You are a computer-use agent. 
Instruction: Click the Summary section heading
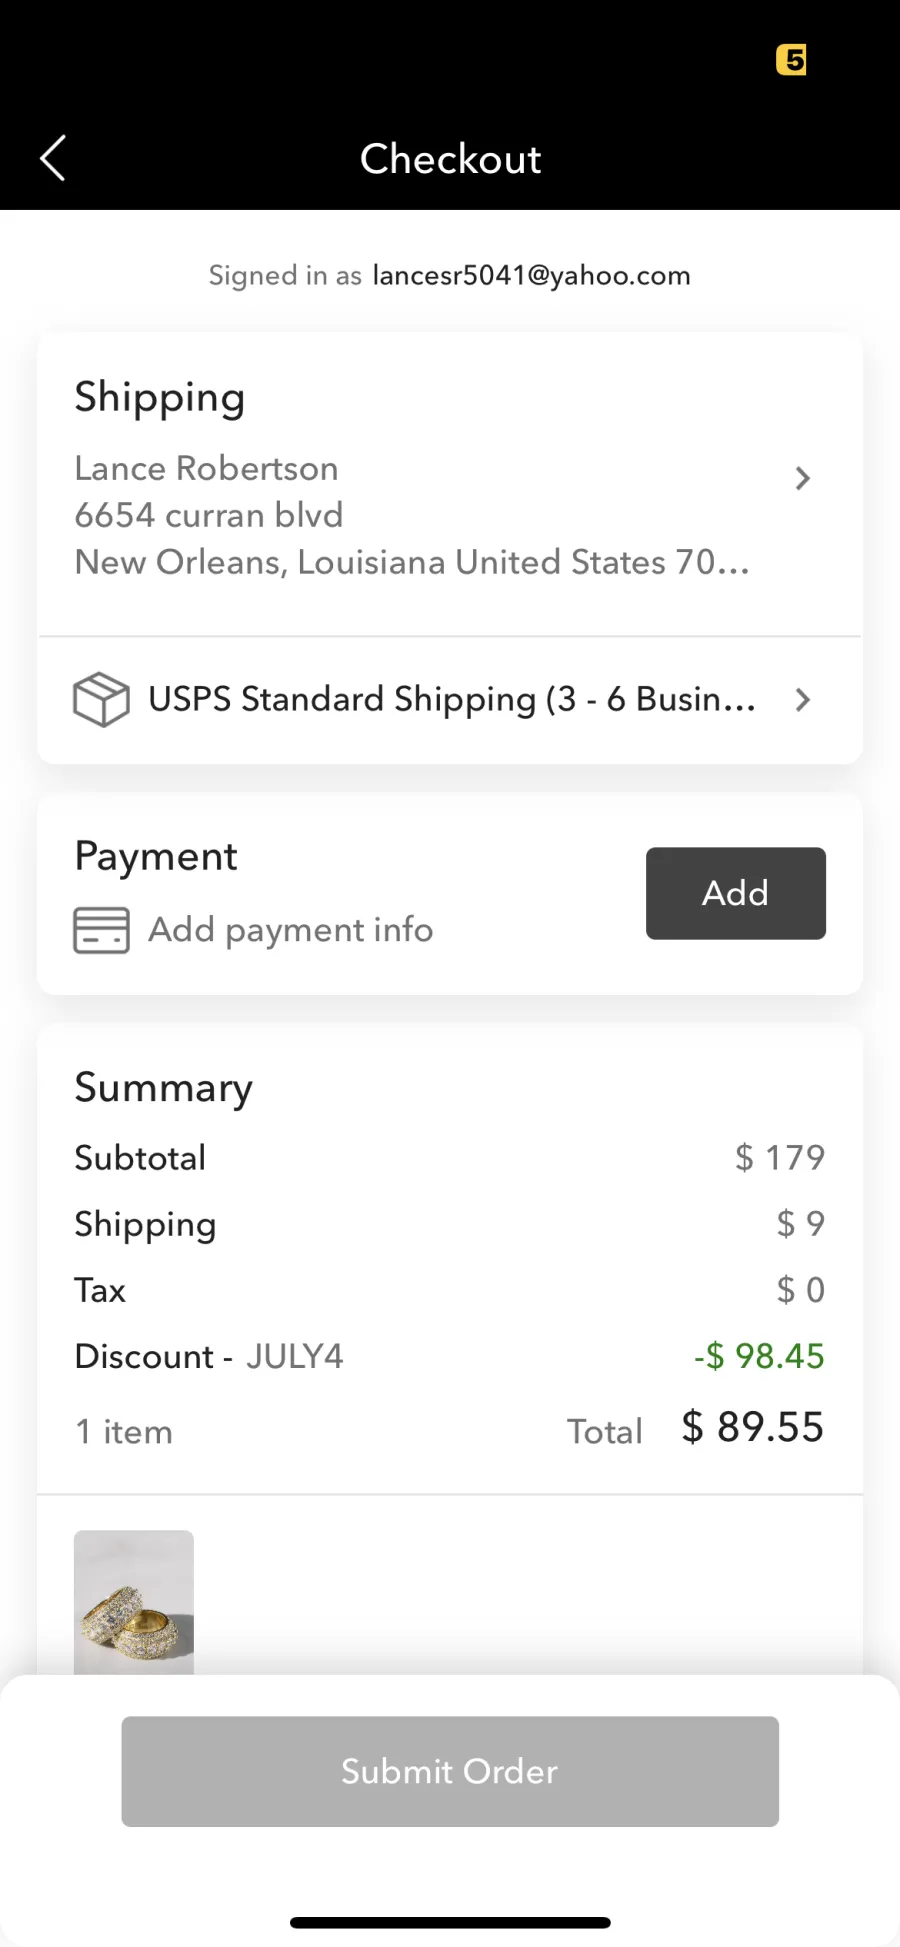coord(164,1088)
